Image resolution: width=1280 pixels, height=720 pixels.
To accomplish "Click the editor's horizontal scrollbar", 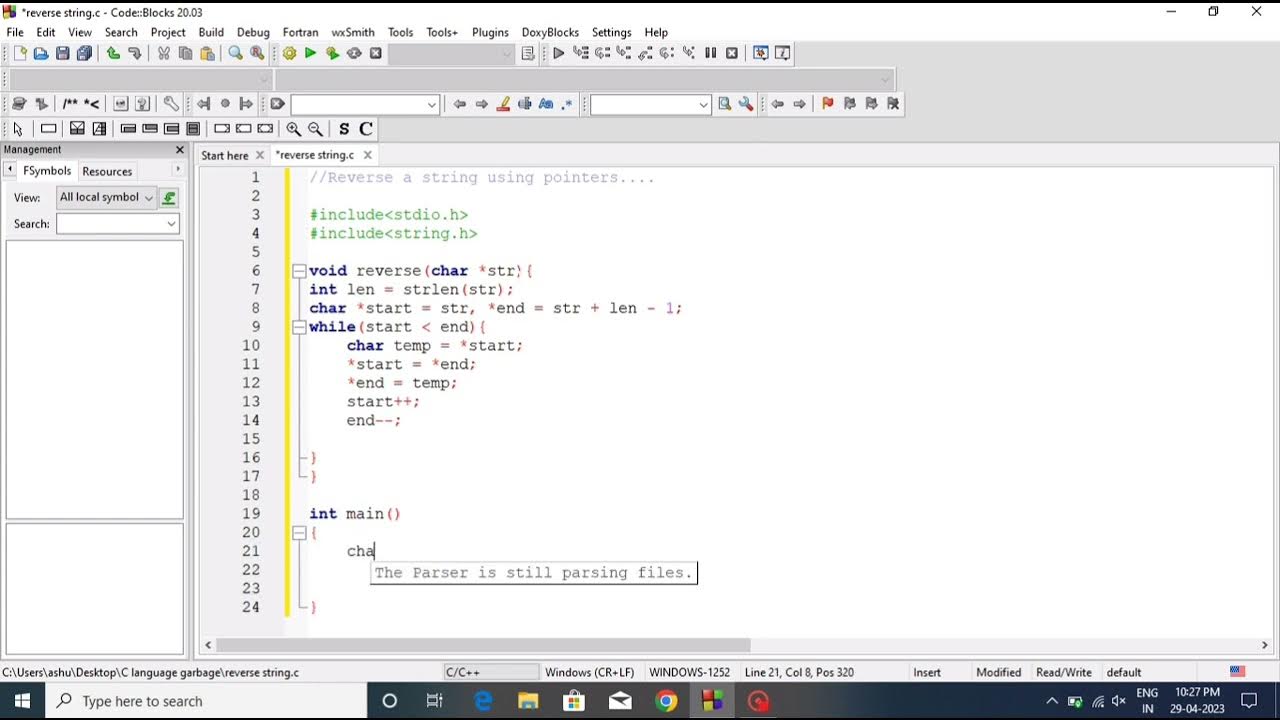I will (x=483, y=645).
